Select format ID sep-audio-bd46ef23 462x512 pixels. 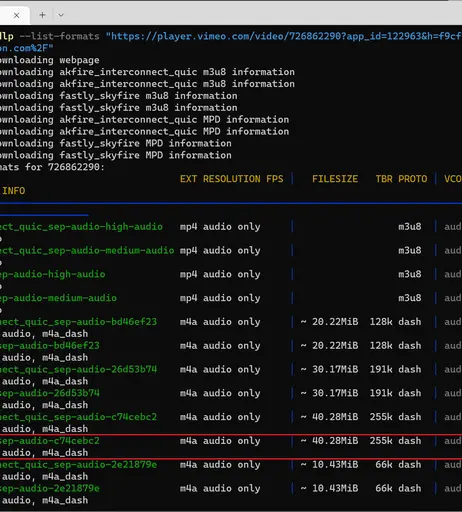[x=50, y=346]
